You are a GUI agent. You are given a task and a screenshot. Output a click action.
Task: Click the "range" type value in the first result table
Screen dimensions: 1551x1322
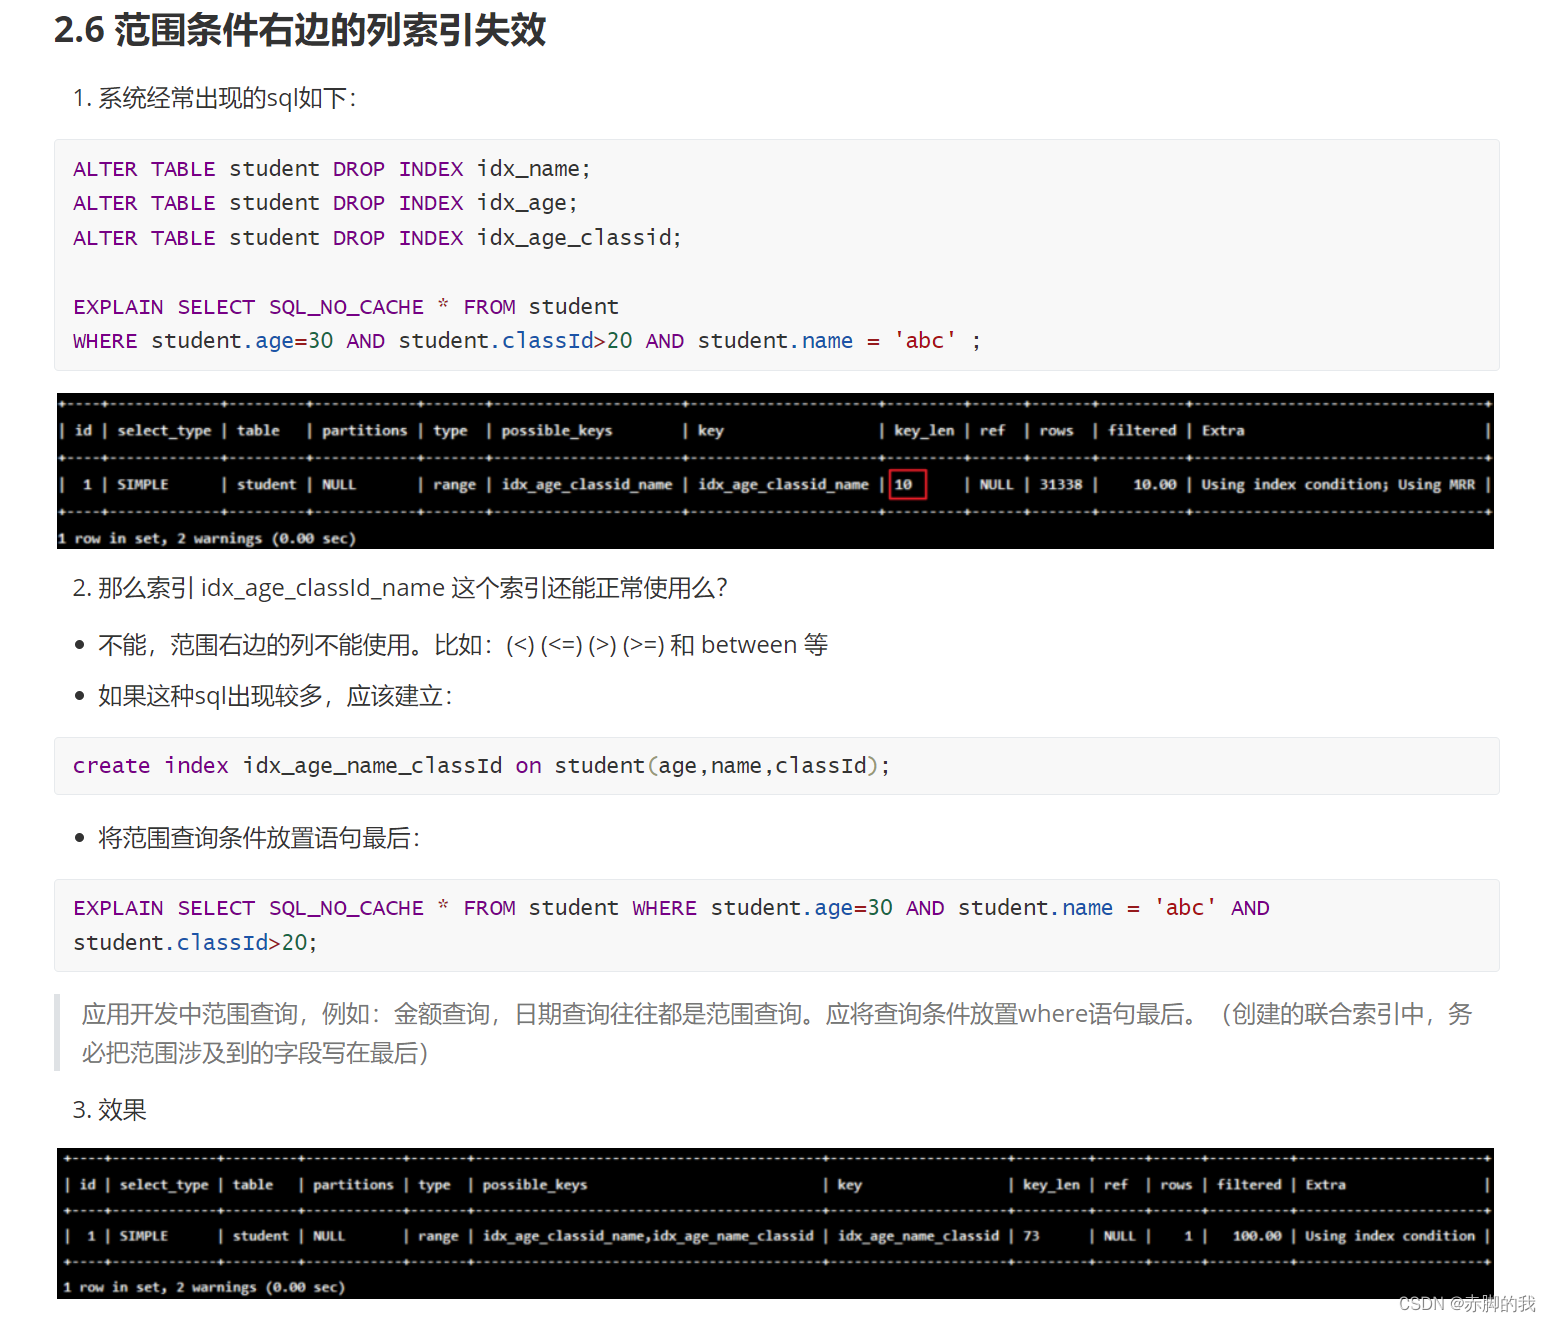point(455,485)
